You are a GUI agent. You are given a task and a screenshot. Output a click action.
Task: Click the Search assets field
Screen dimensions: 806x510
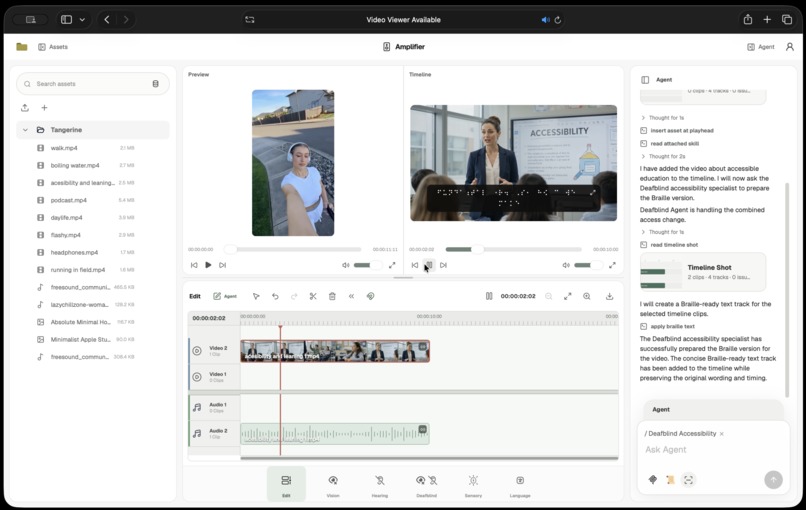93,84
